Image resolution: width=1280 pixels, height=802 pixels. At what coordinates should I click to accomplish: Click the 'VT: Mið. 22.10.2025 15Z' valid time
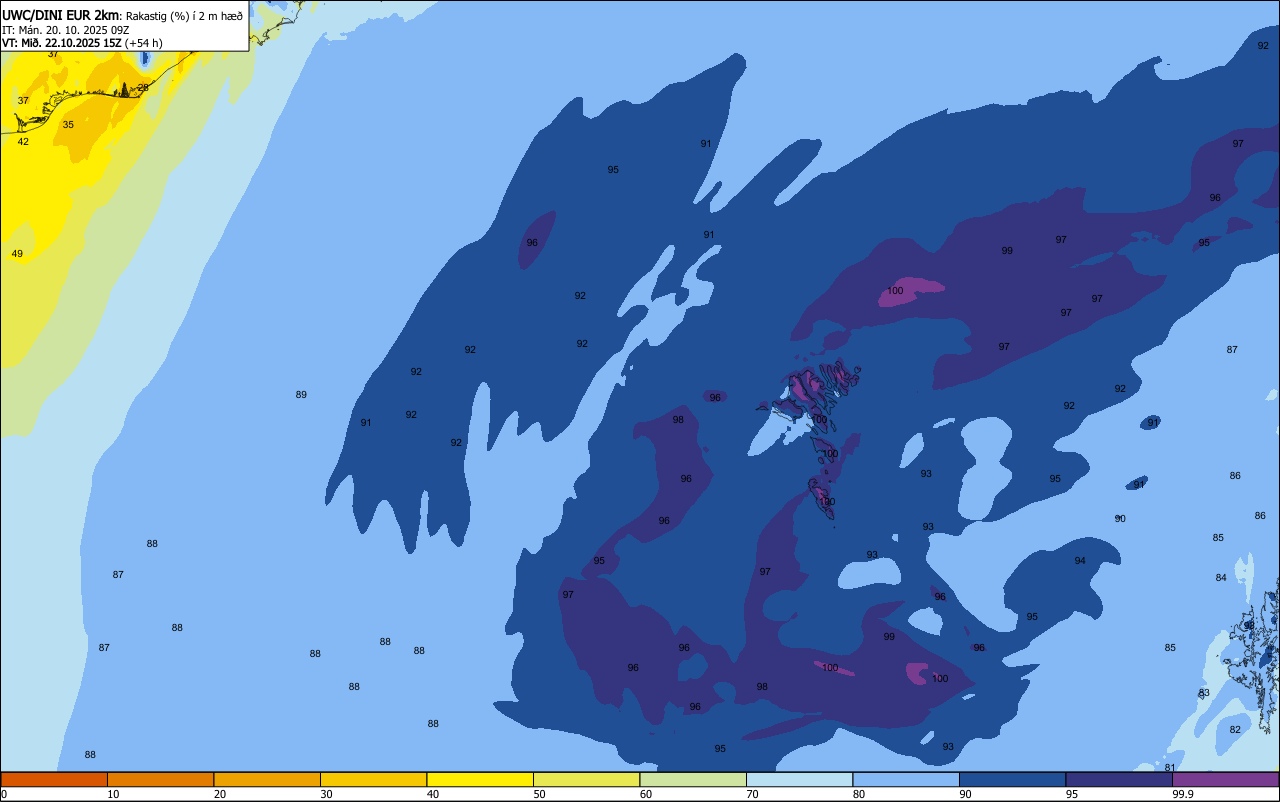pos(62,43)
